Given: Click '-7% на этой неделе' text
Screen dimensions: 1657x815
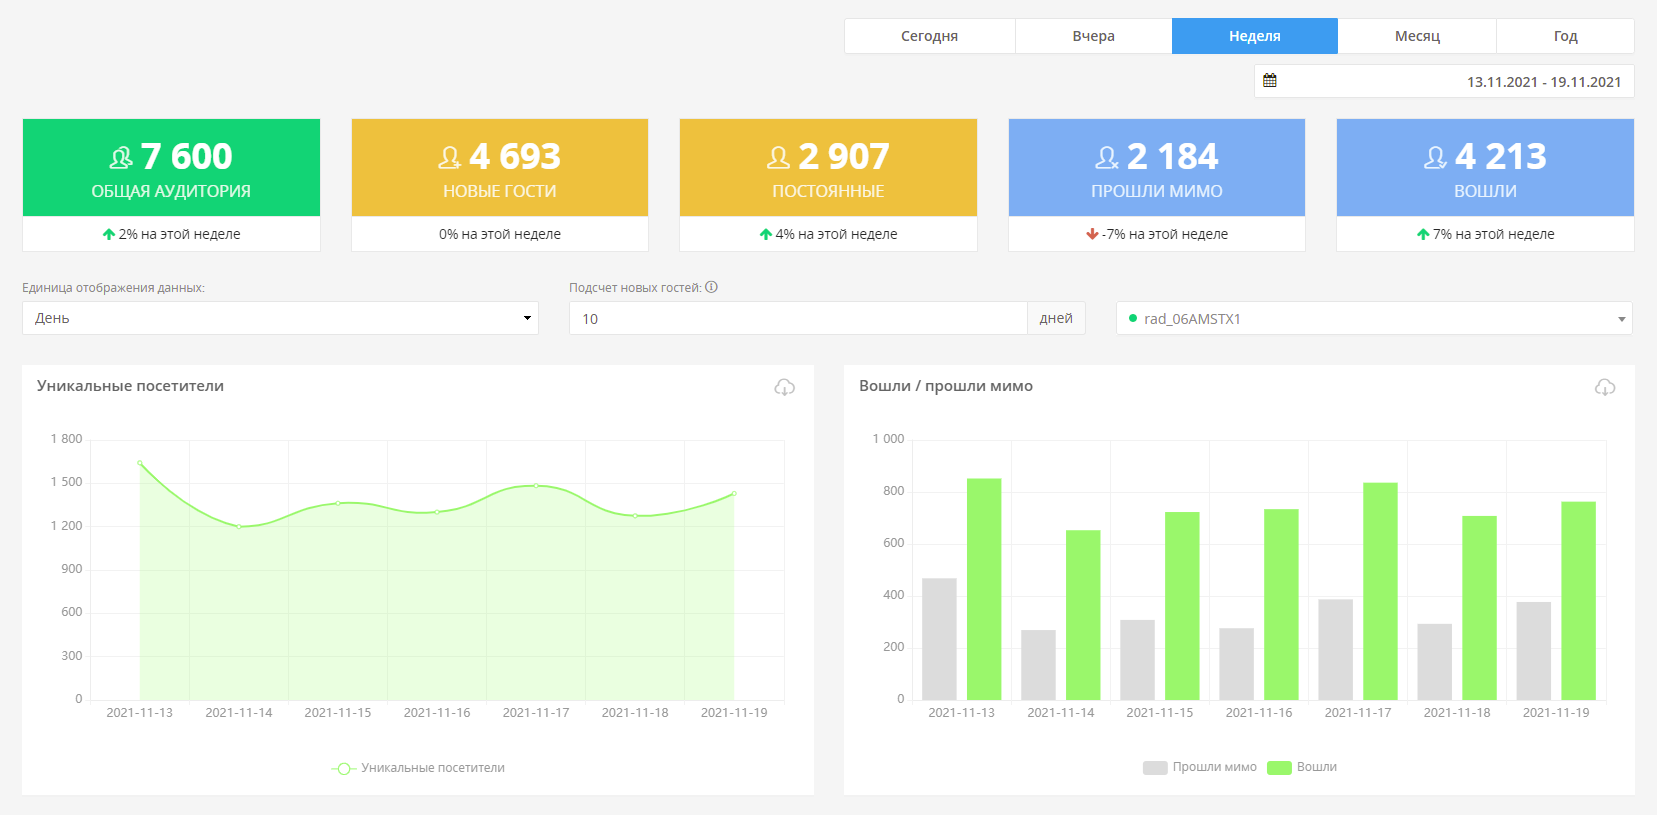Looking at the screenshot, I should point(1165,234).
